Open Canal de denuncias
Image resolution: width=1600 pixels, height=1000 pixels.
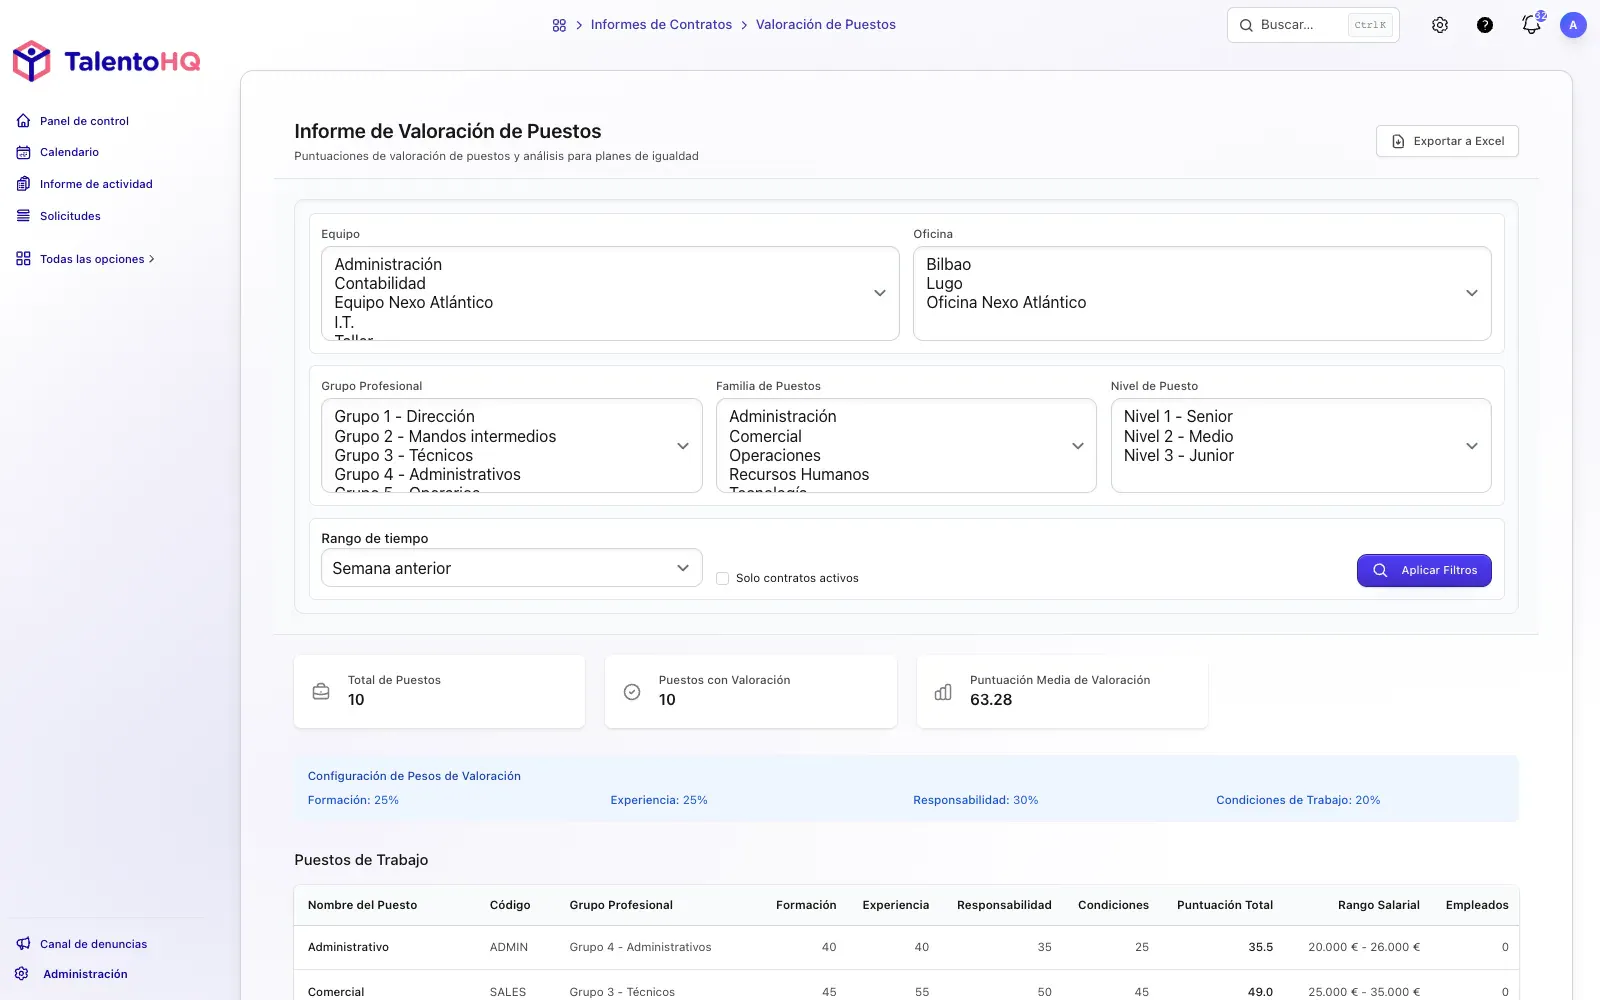click(x=93, y=944)
